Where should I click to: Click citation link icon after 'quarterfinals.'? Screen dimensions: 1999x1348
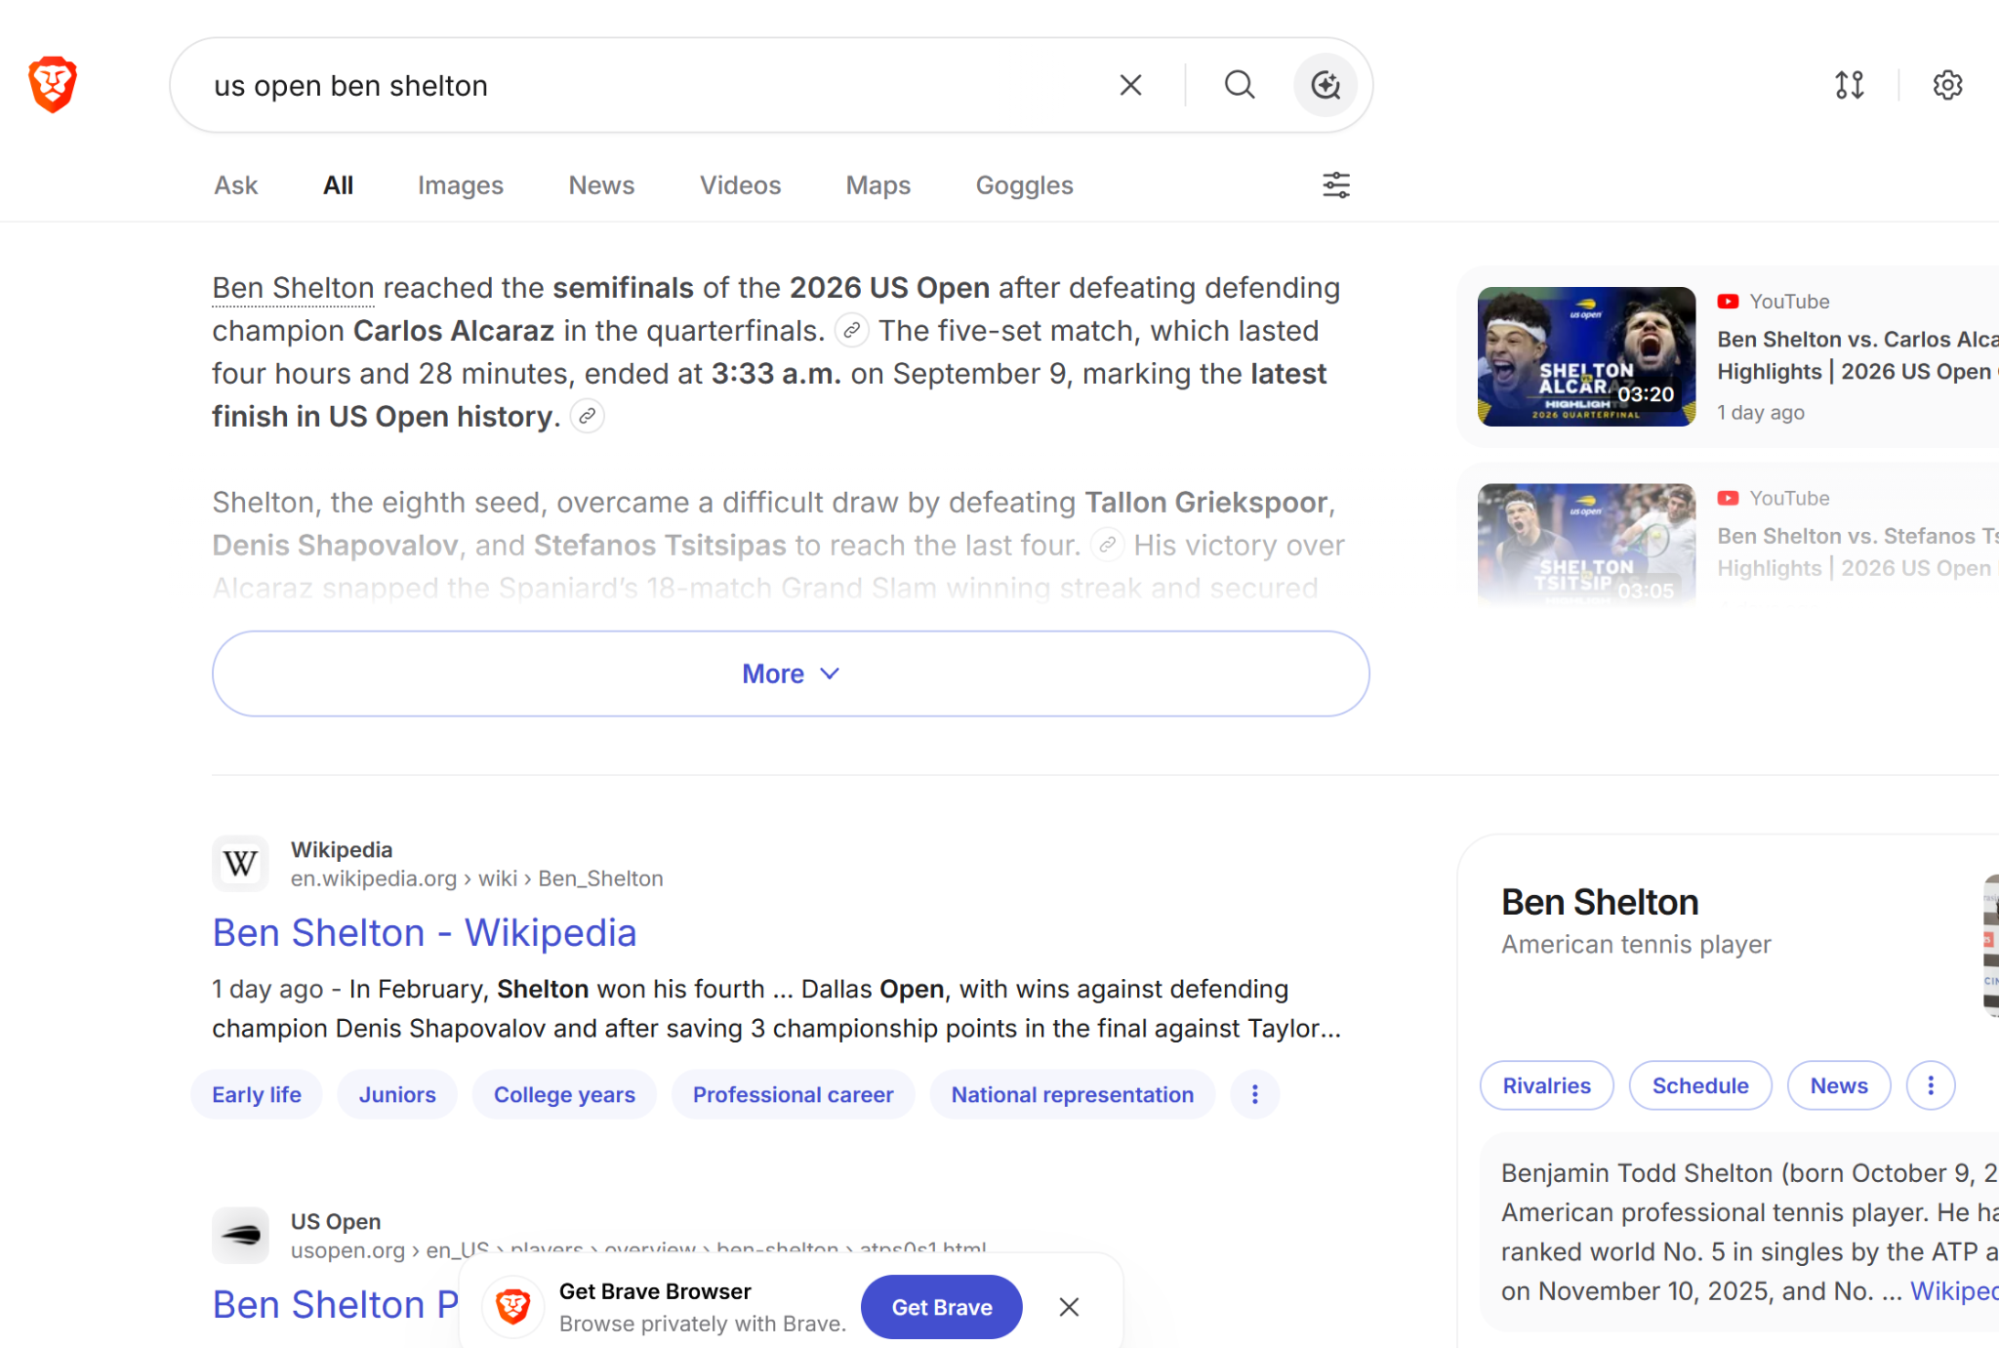(852, 330)
